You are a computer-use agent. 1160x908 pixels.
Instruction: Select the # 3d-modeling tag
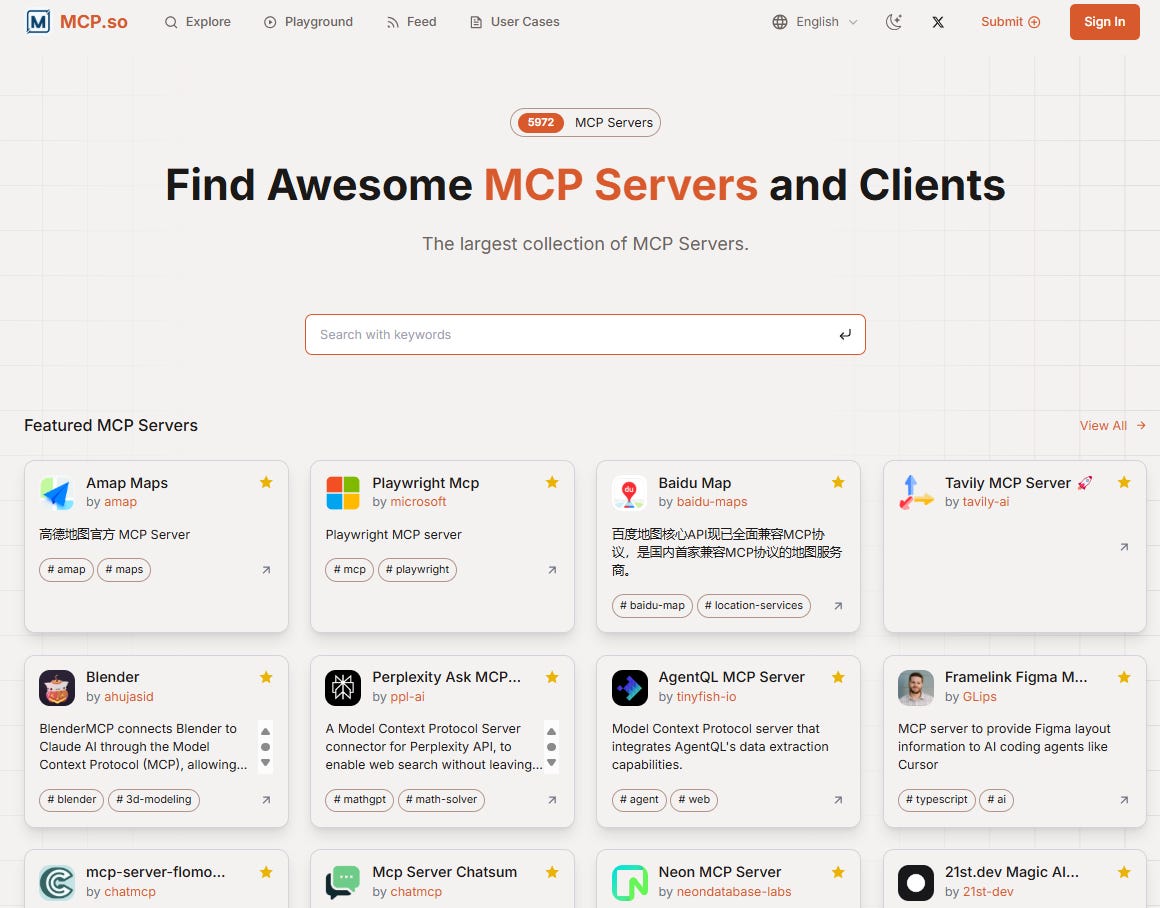click(x=154, y=799)
